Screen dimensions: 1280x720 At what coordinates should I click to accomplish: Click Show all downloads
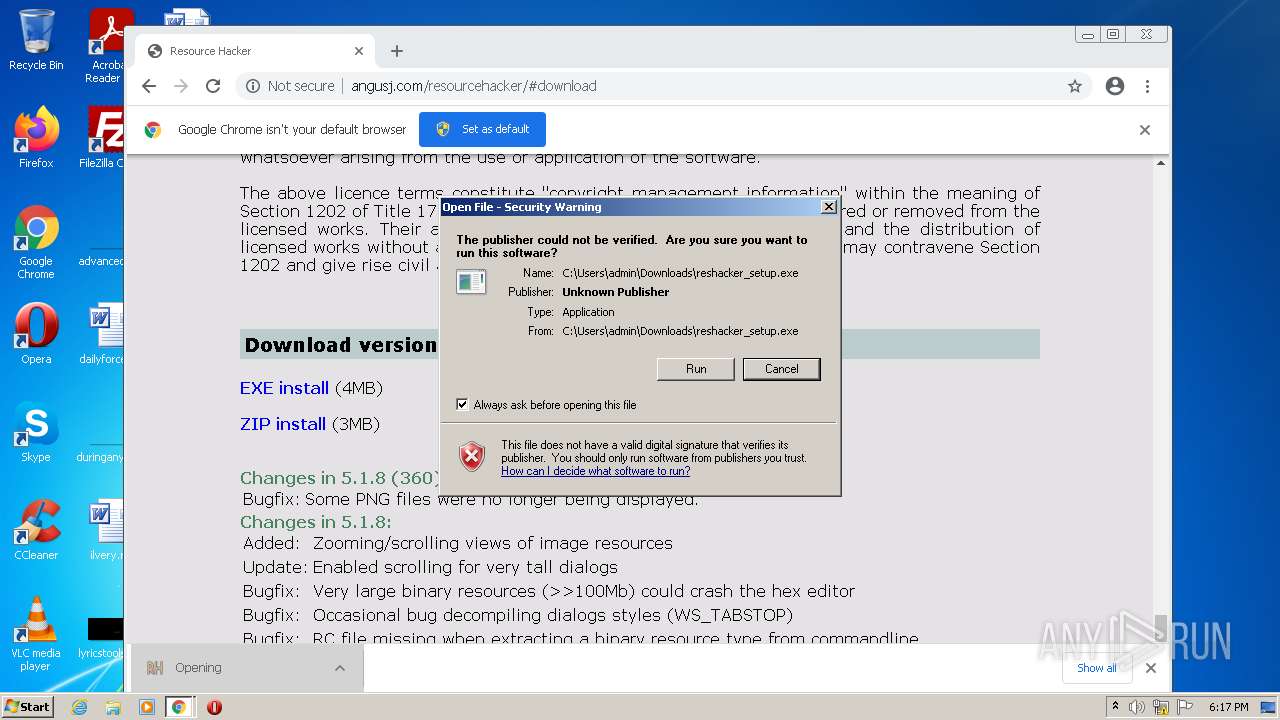pyautogui.click(x=1096, y=668)
